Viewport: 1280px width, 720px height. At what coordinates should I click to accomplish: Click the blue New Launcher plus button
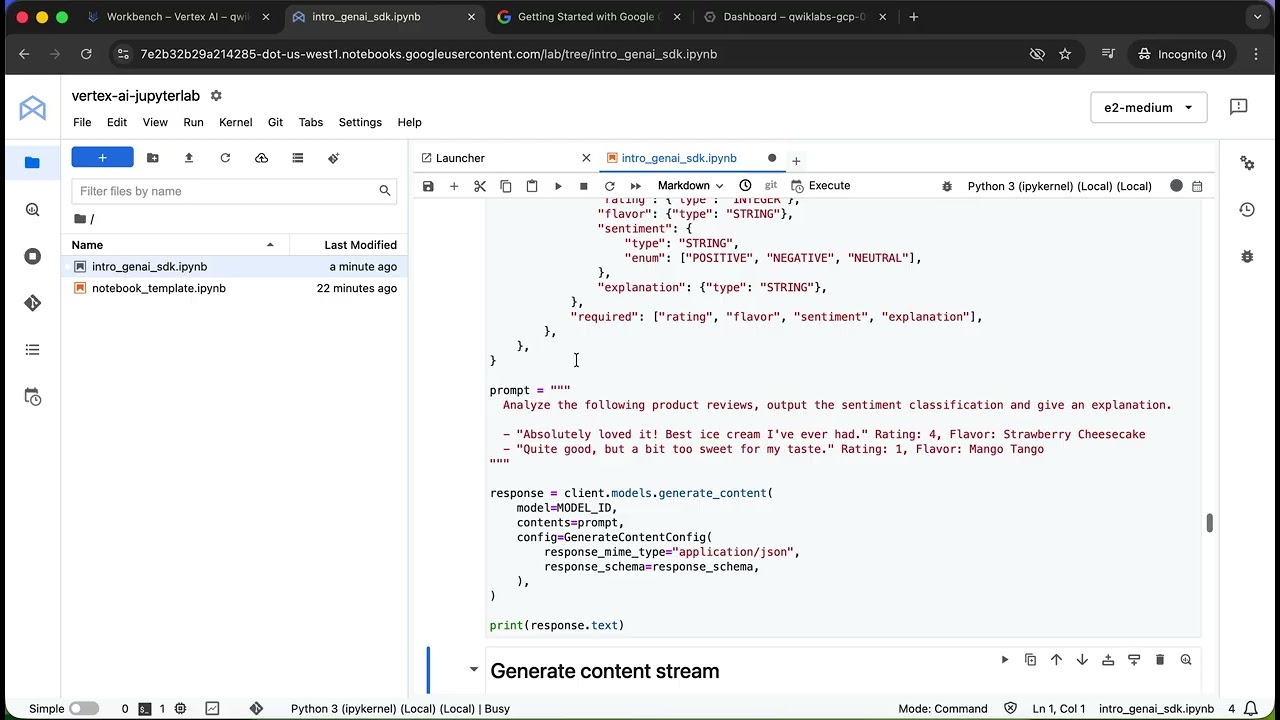pyautogui.click(x=102, y=157)
